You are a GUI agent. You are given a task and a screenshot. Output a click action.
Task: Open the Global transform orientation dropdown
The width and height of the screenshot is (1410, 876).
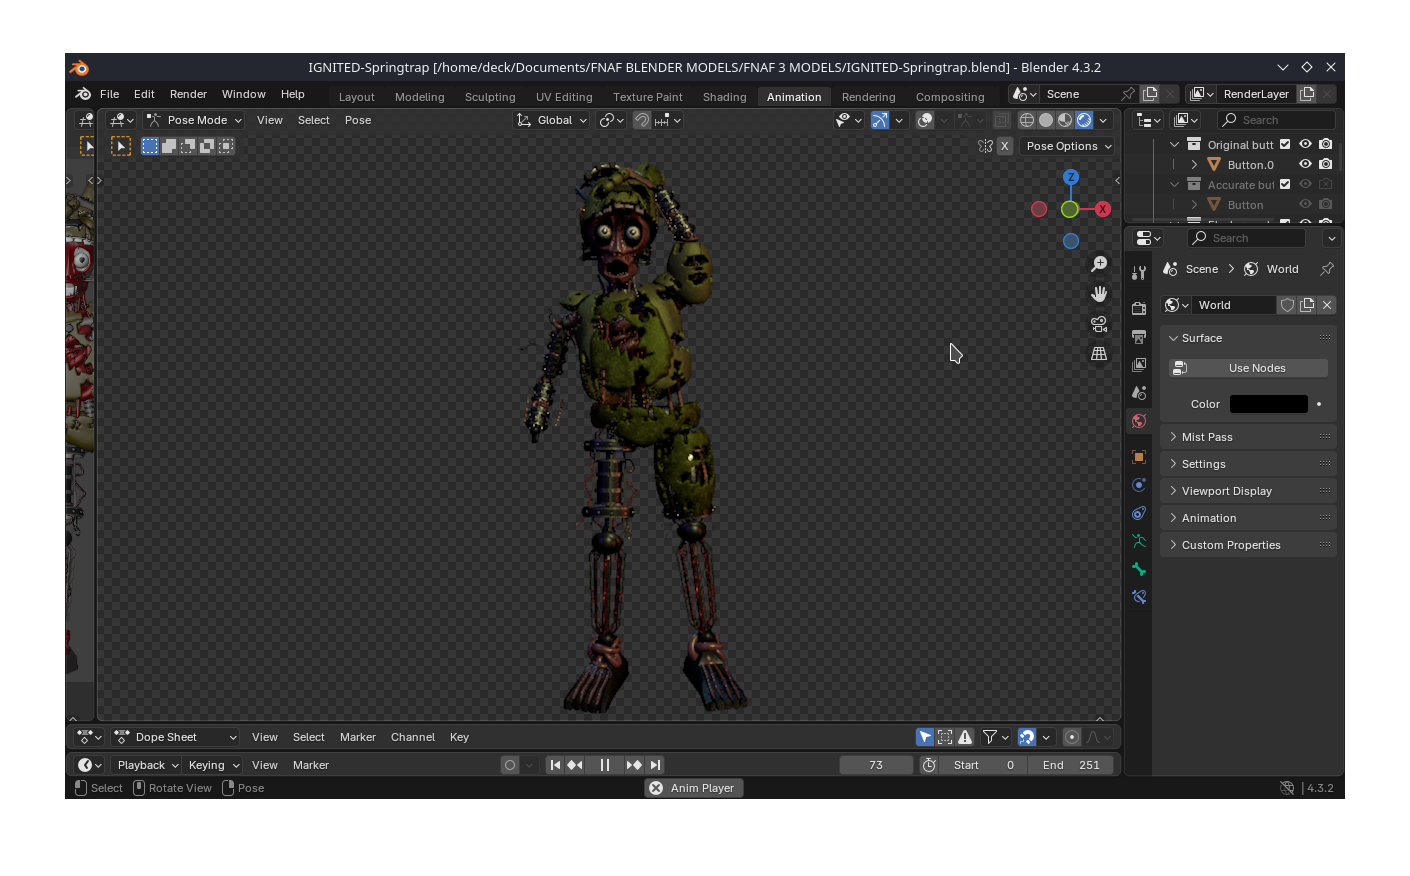tap(551, 120)
